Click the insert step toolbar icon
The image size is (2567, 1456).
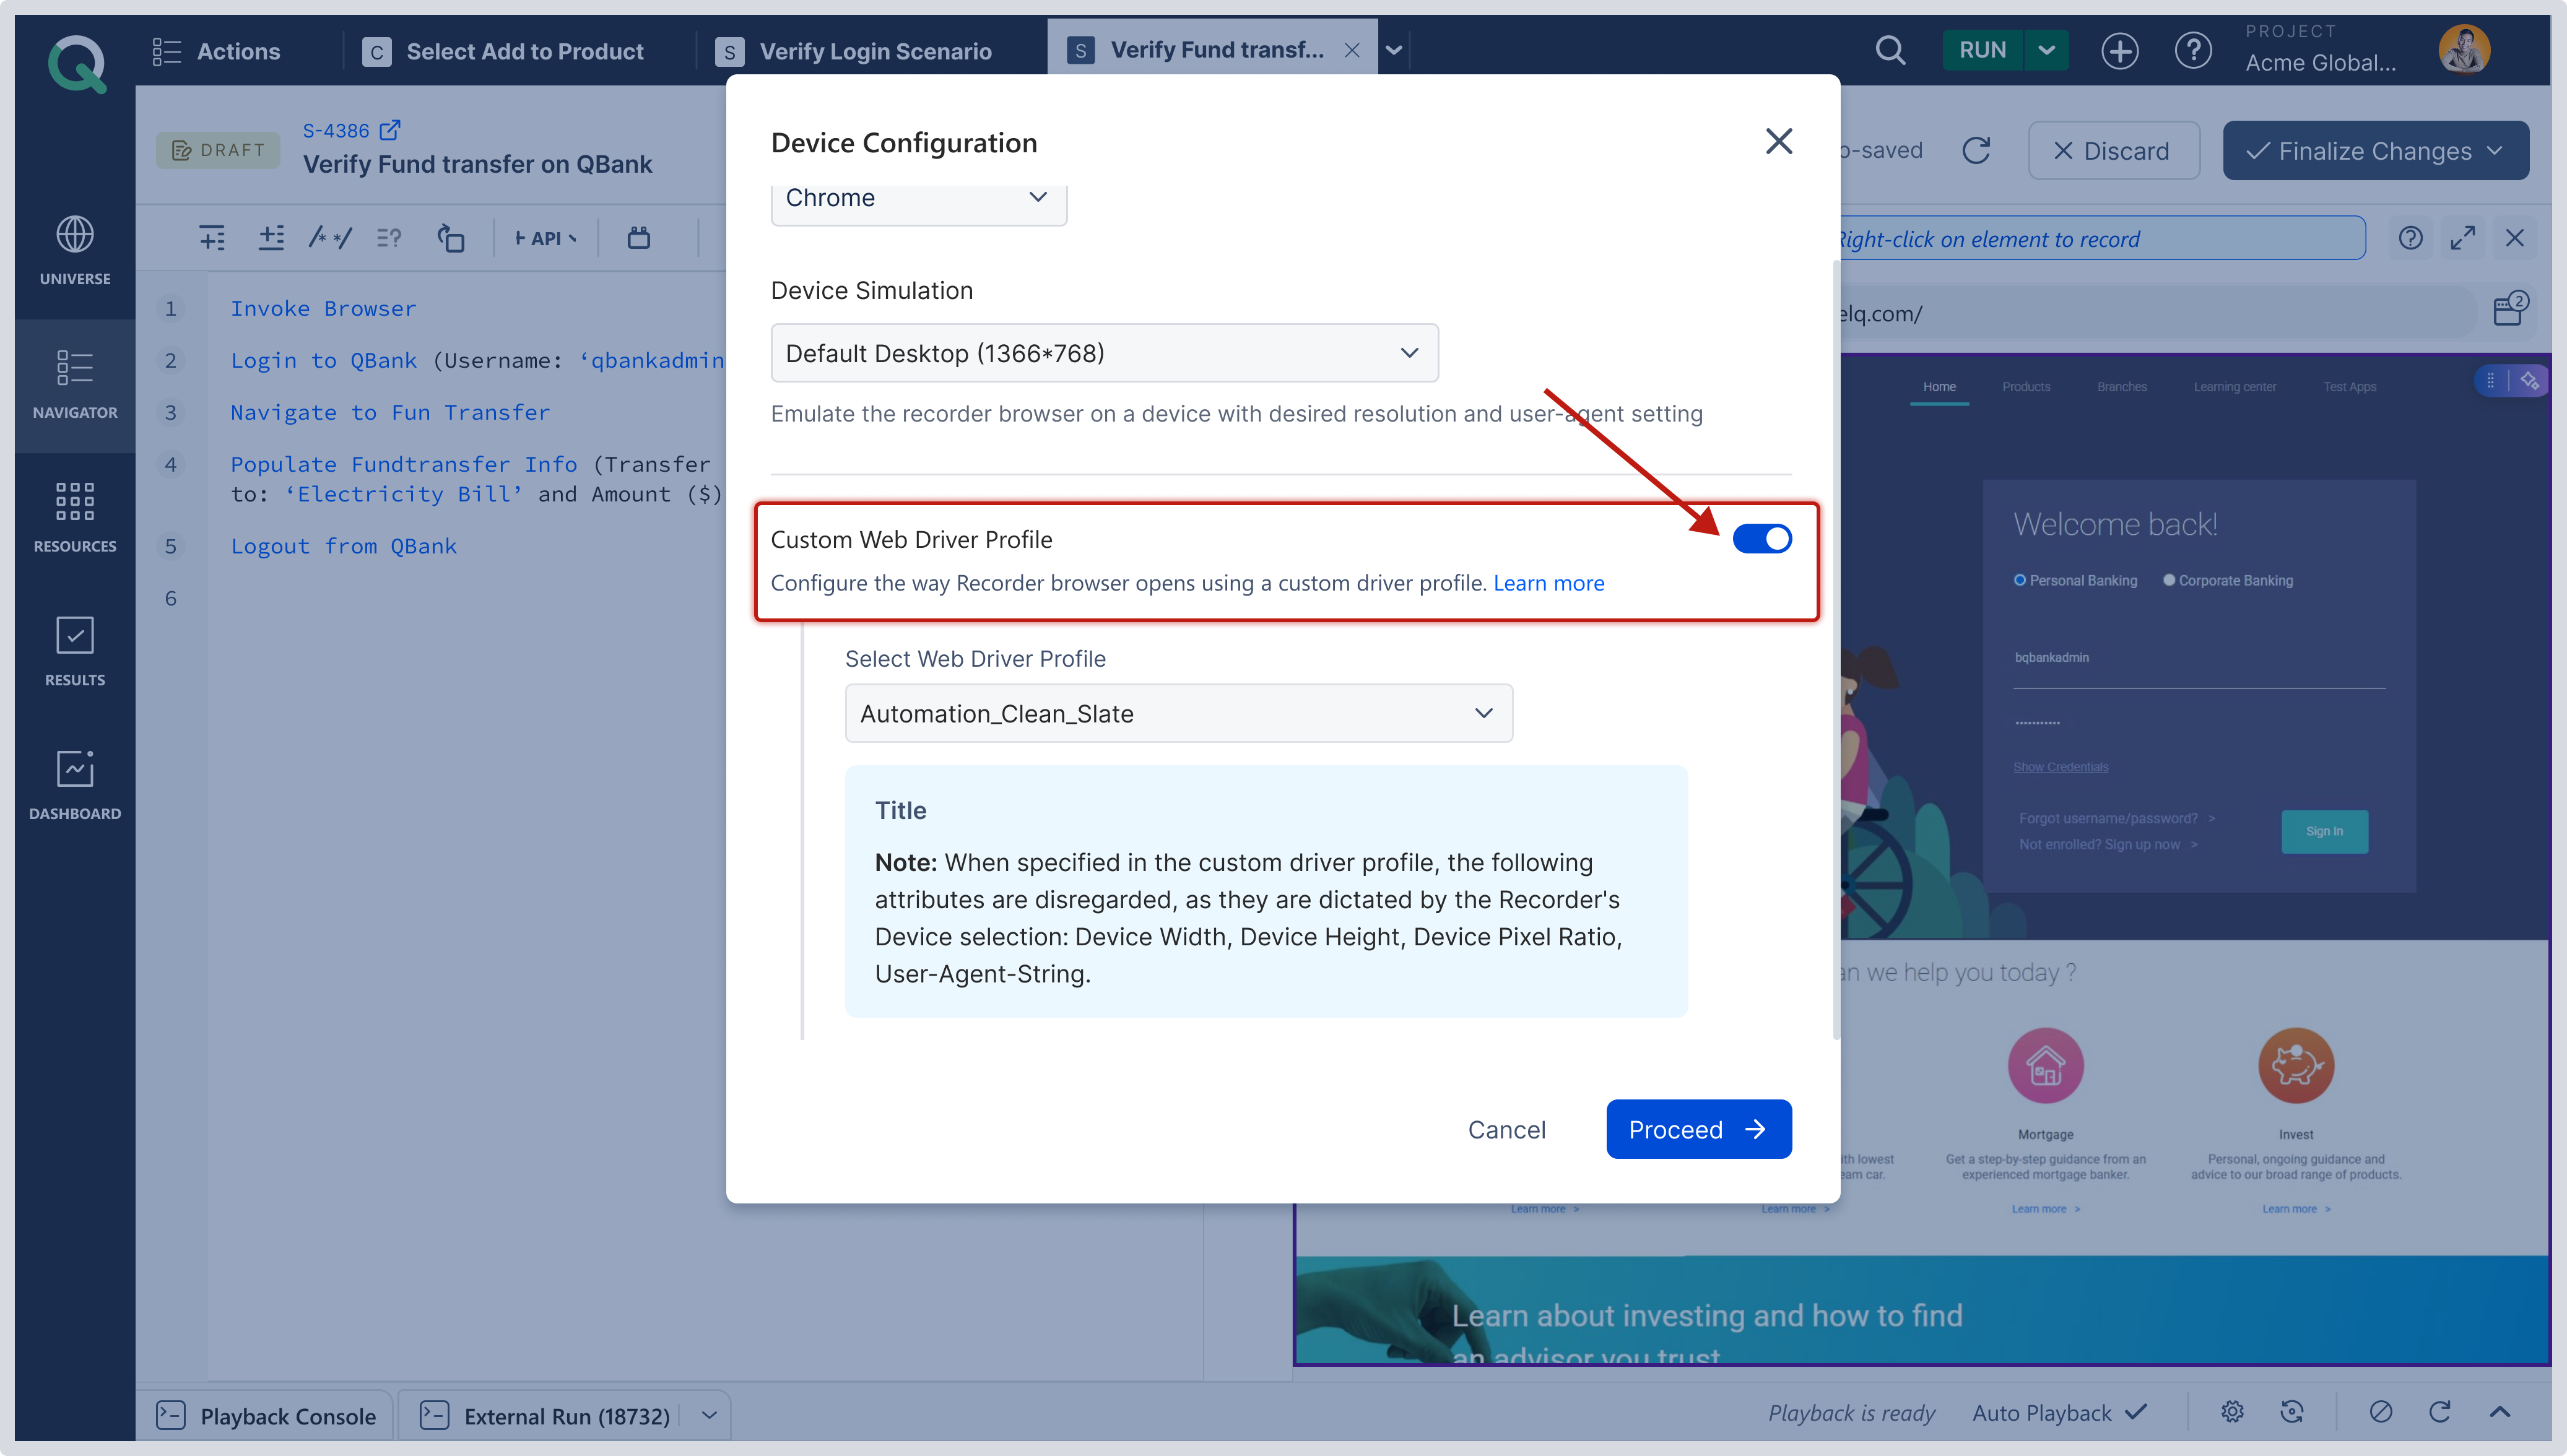pyautogui.click(x=212, y=238)
